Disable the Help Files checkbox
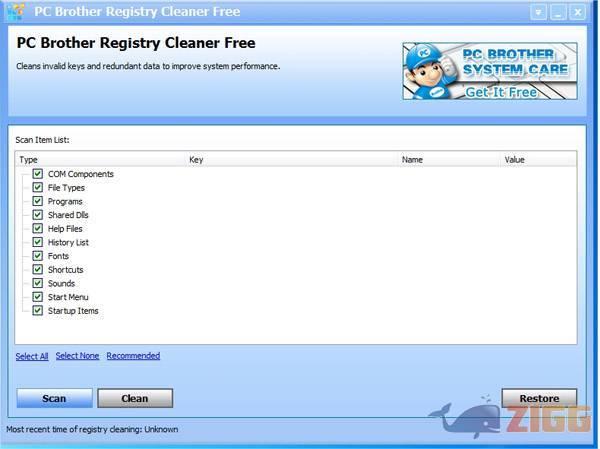This screenshot has height=449, width=600. coord(38,229)
